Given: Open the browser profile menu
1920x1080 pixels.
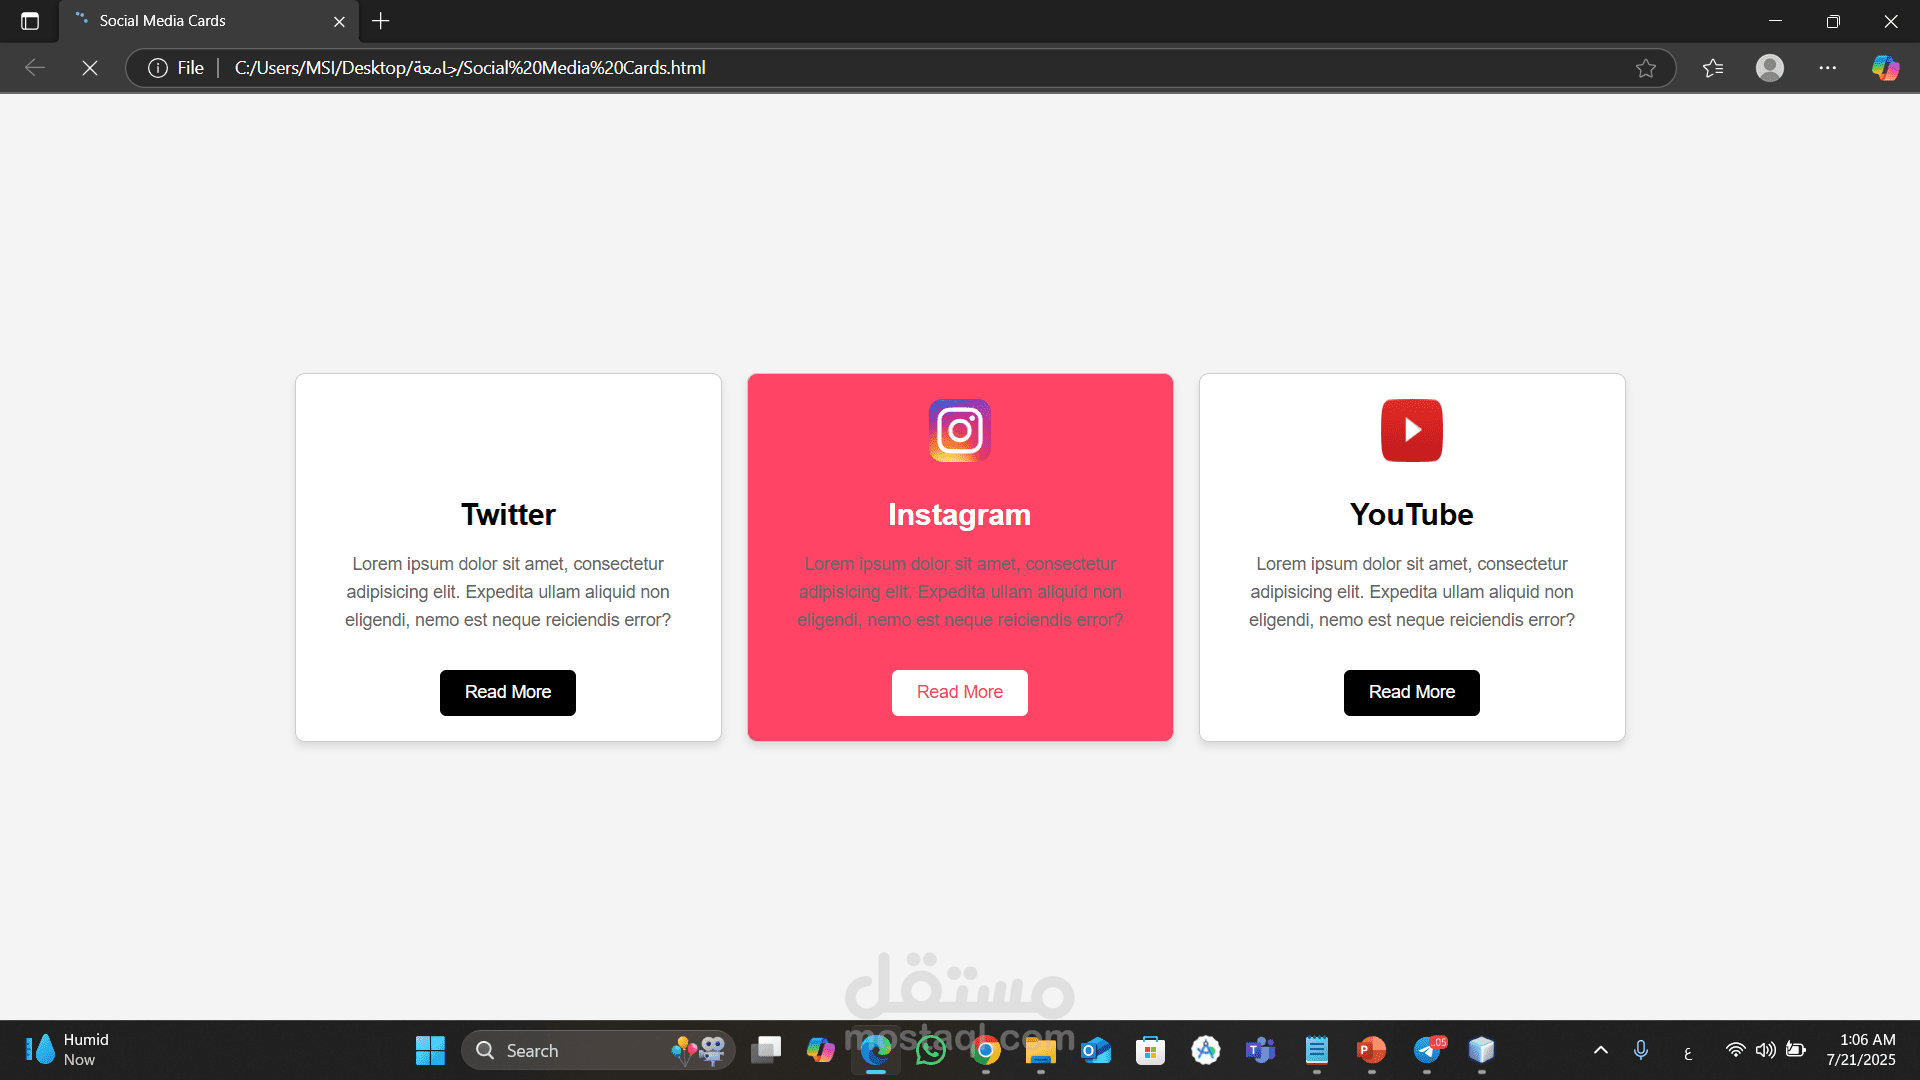Looking at the screenshot, I should pyautogui.click(x=1770, y=68).
